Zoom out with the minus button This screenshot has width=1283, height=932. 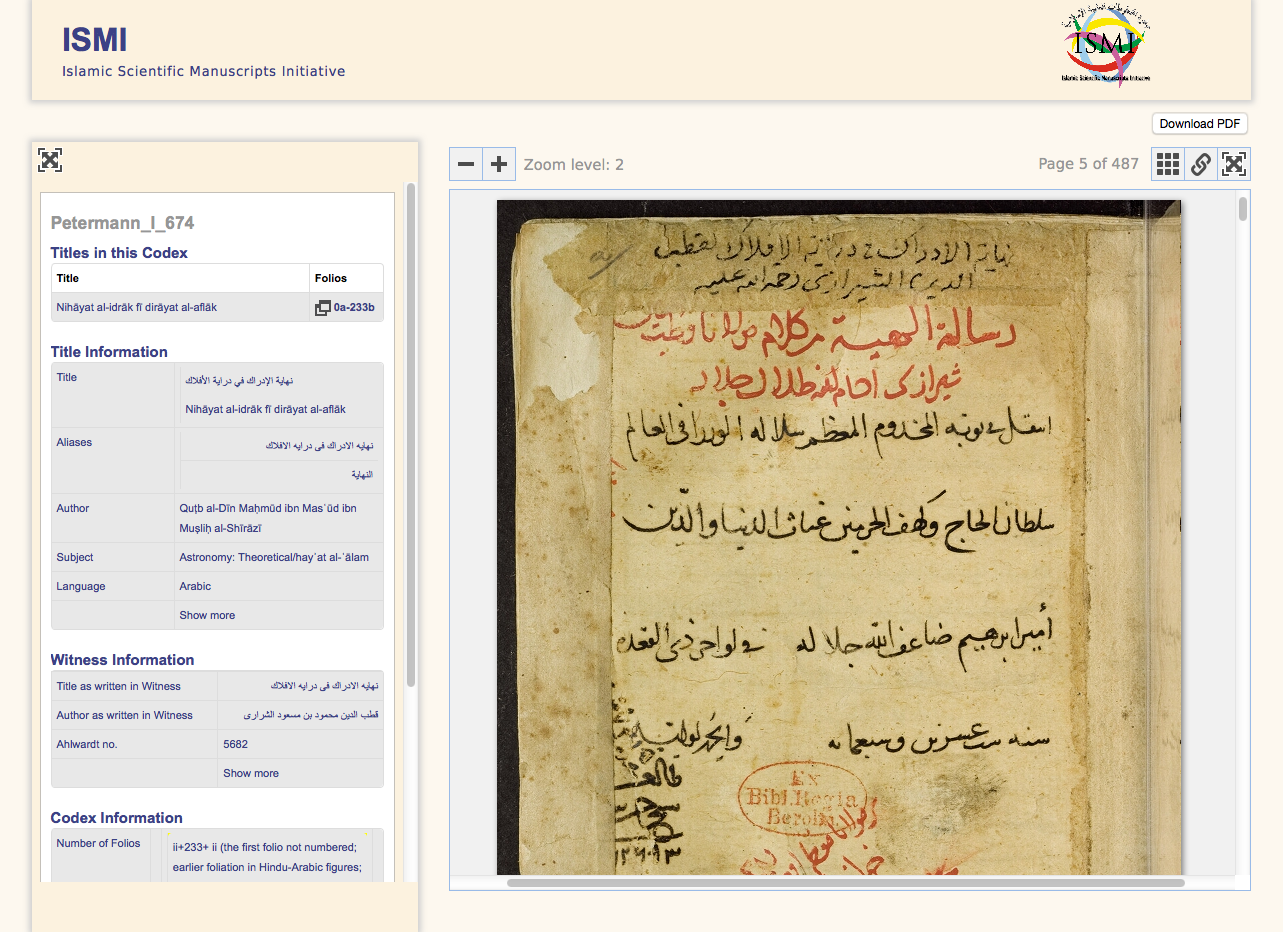point(466,164)
